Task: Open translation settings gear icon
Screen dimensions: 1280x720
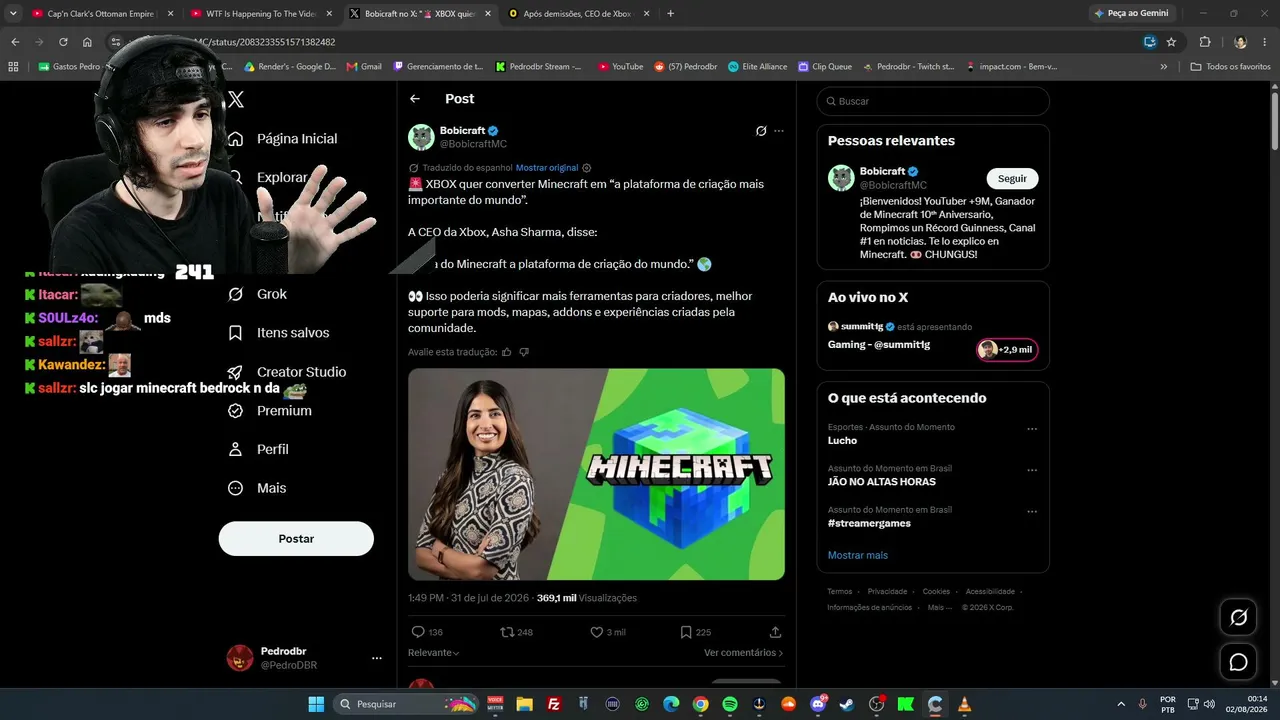Action: tap(587, 168)
